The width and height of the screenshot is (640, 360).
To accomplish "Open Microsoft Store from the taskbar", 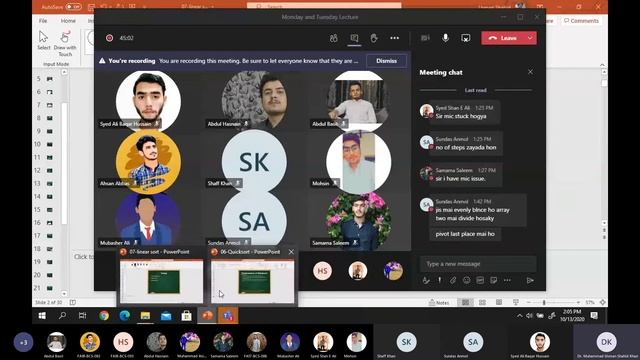I will coord(187,316).
